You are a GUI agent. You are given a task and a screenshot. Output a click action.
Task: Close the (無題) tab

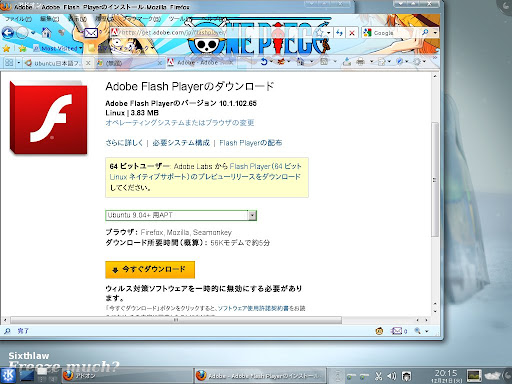click(x=160, y=63)
